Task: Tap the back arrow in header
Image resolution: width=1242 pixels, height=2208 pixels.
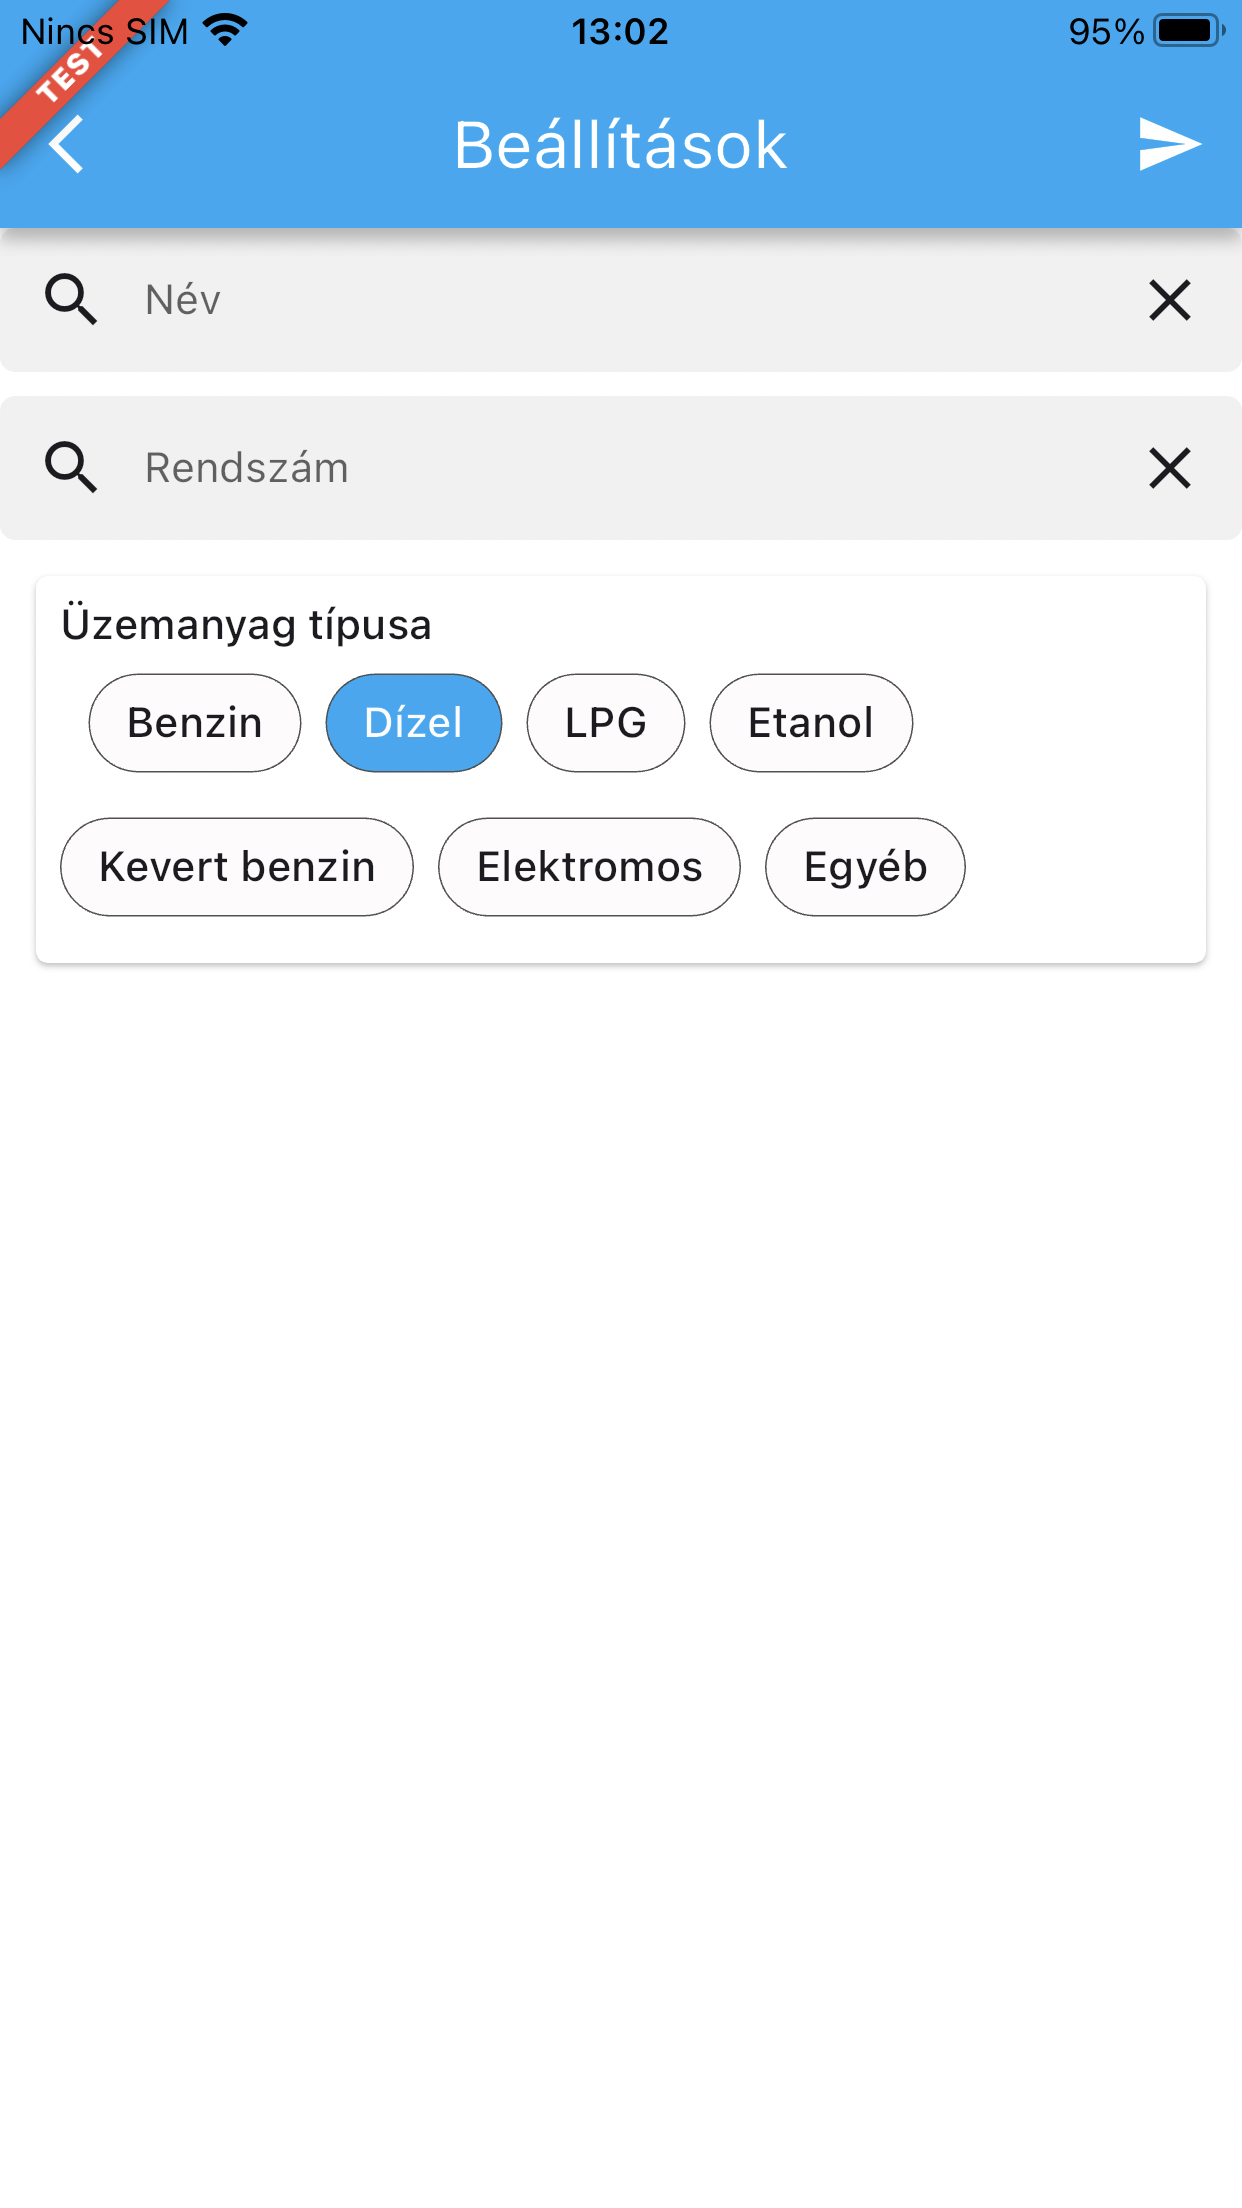Action: tap(68, 145)
